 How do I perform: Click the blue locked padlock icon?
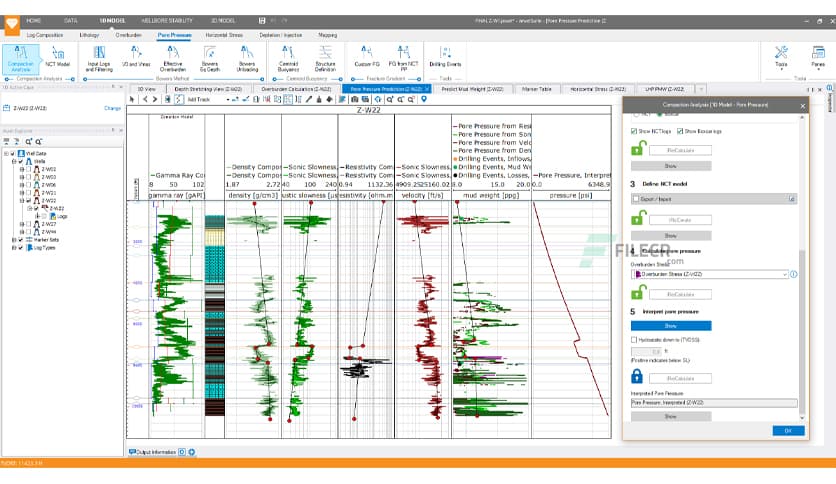click(x=636, y=377)
